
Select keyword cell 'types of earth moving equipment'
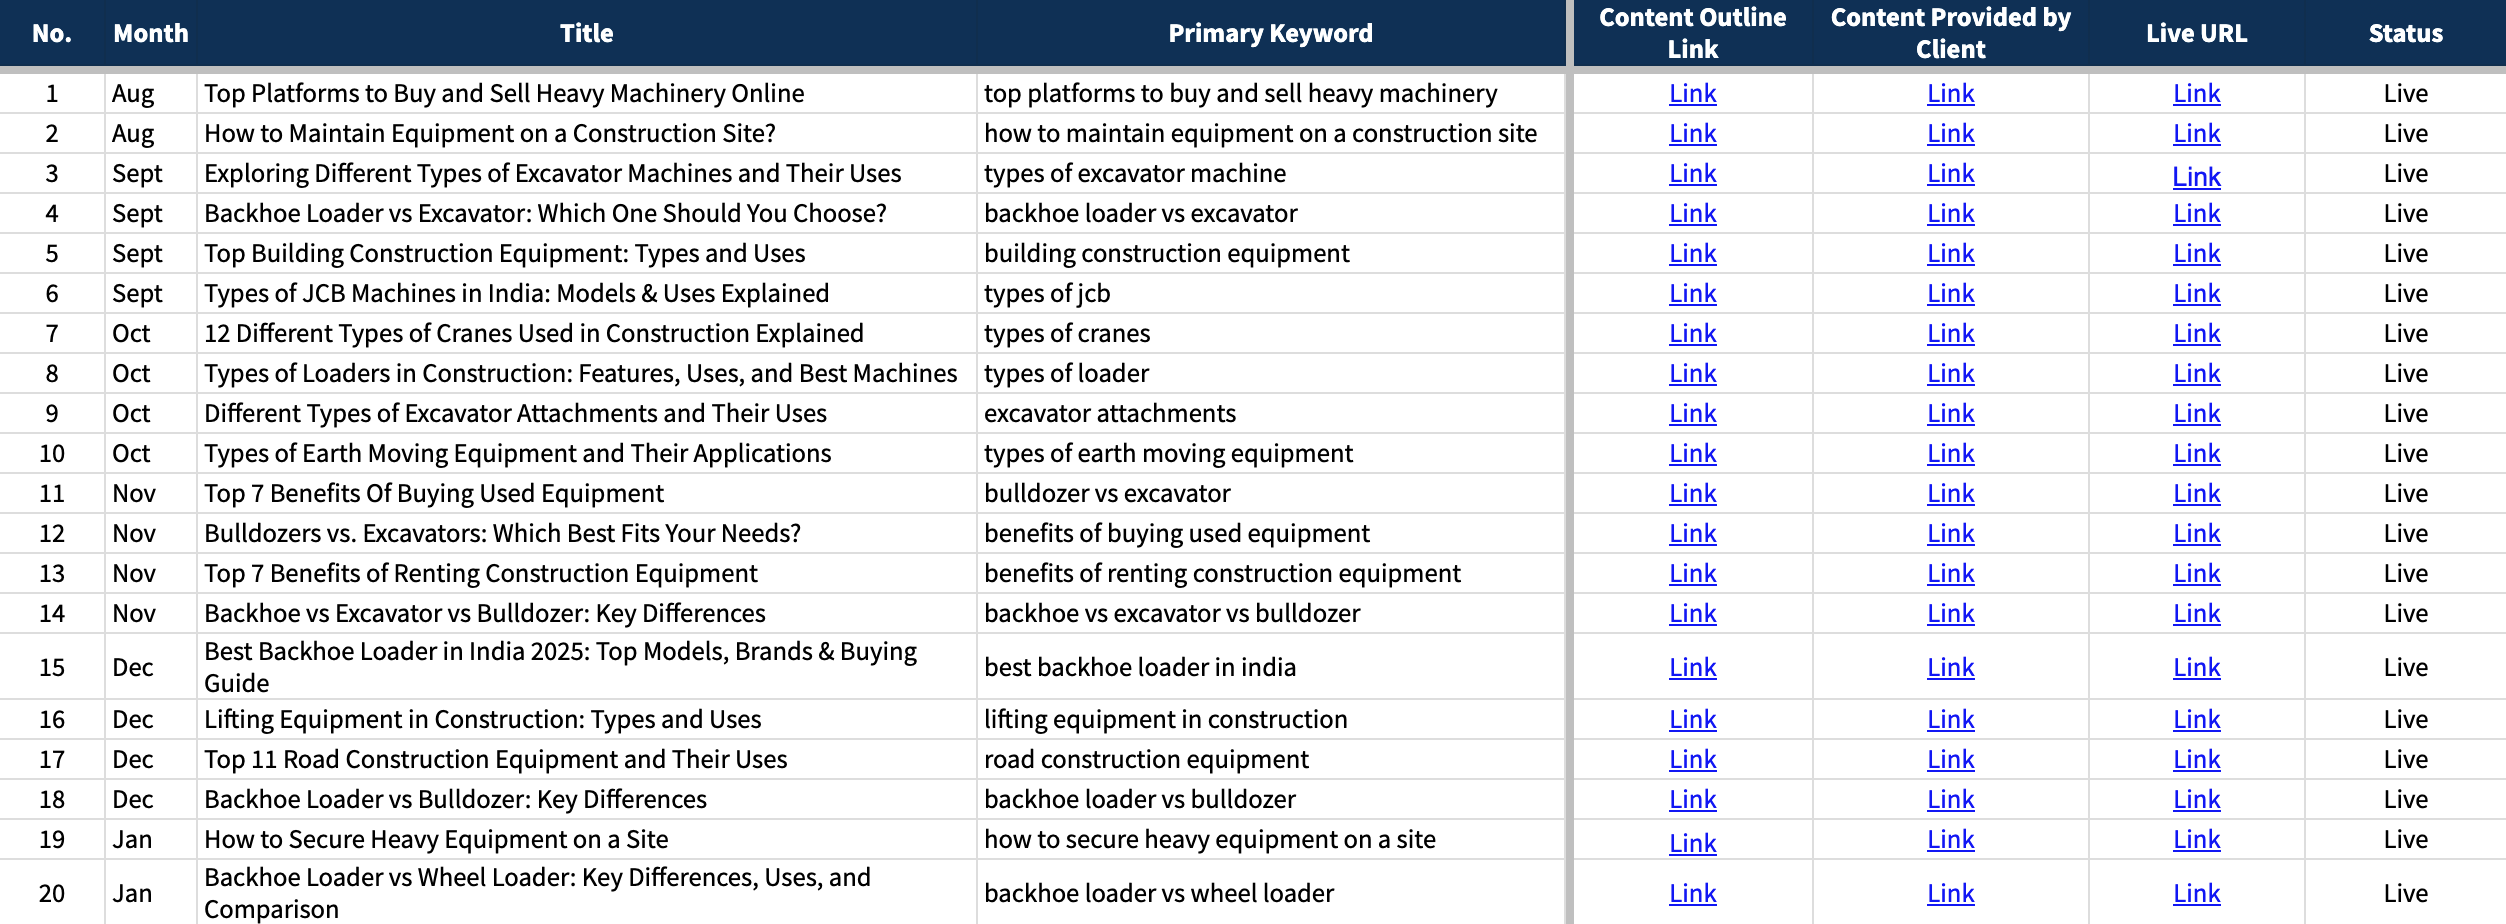(1270, 453)
